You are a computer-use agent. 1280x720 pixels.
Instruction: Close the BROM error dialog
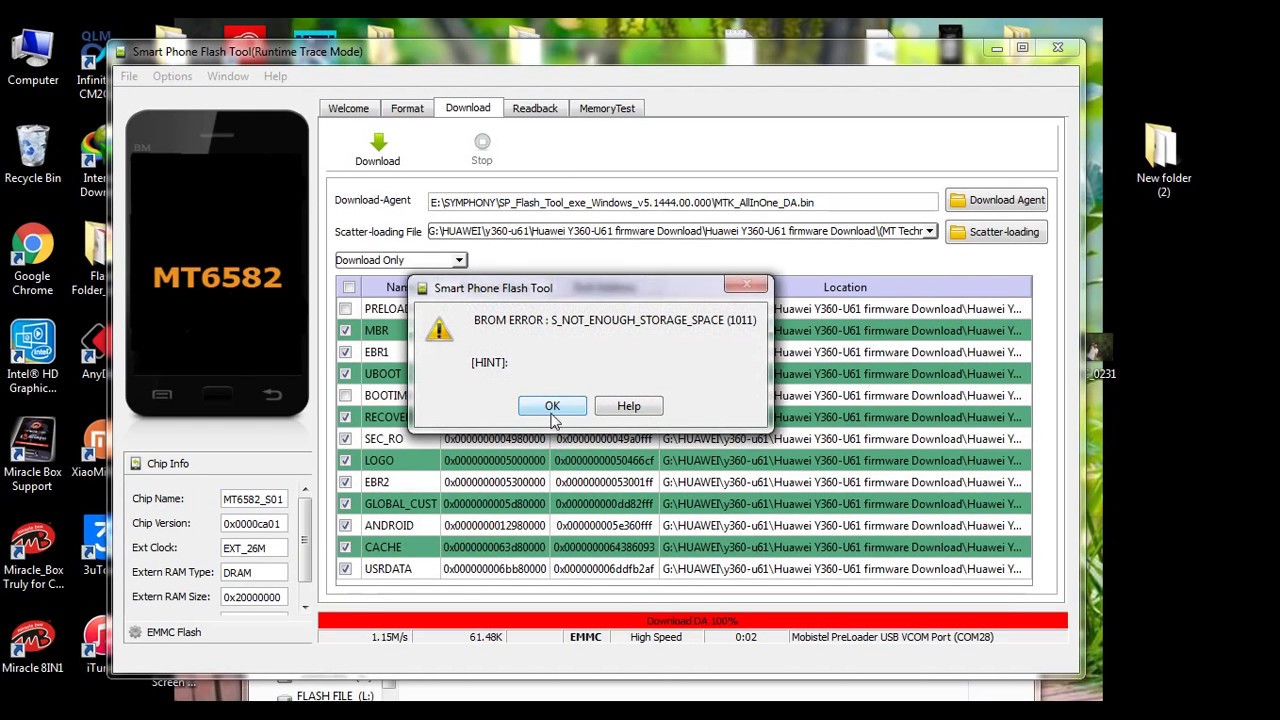click(x=746, y=285)
